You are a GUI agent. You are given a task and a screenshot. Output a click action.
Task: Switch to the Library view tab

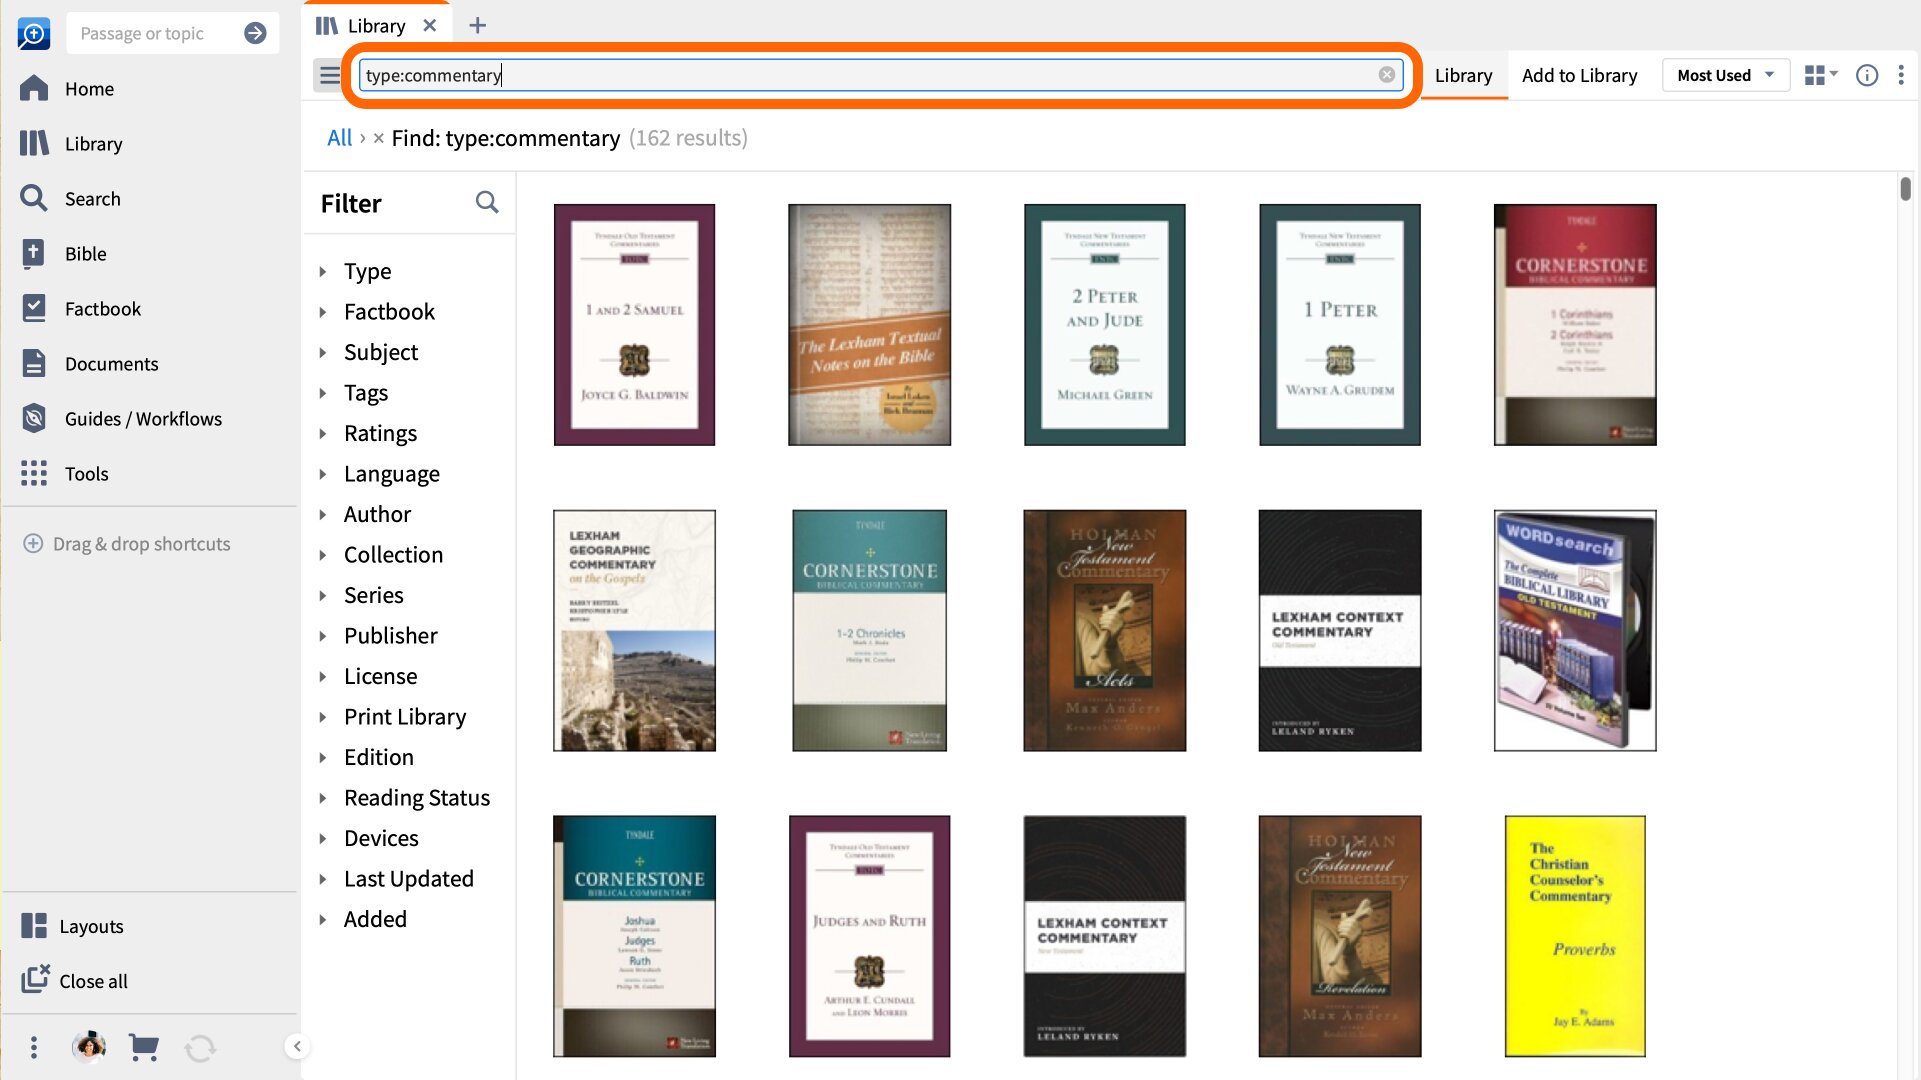[1462, 75]
